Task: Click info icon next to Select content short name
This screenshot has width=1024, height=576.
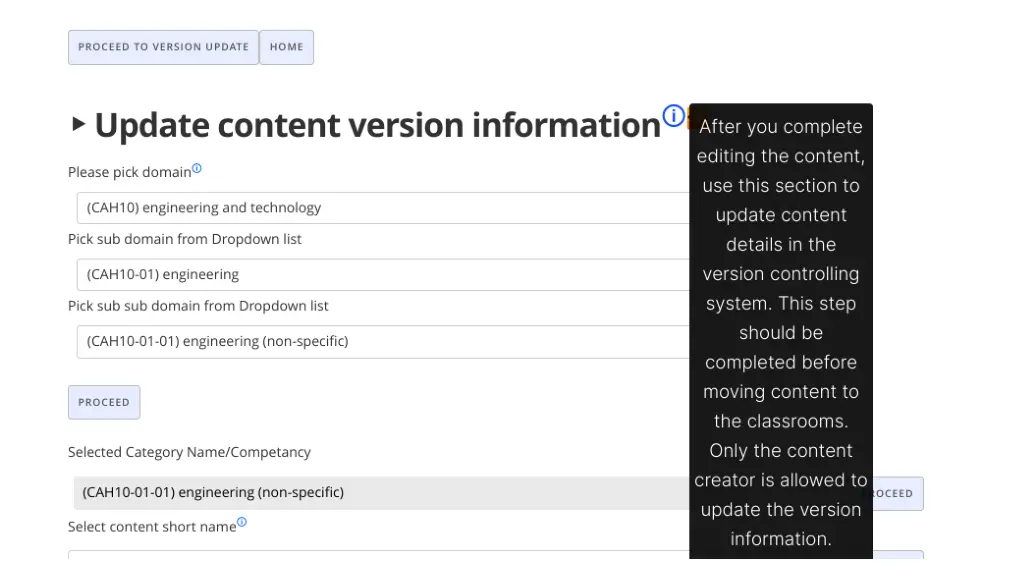Action: coord(242,522)
